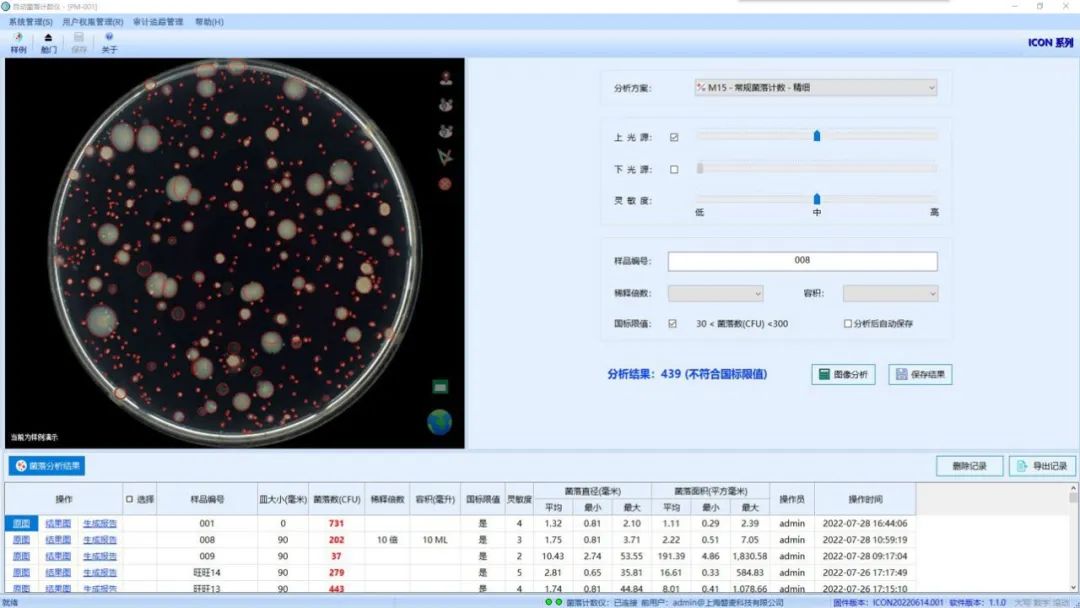1080x608 pixels.
Task: Click the 舱门 eject toolbar icon
Action: click(x=48, y=43)
